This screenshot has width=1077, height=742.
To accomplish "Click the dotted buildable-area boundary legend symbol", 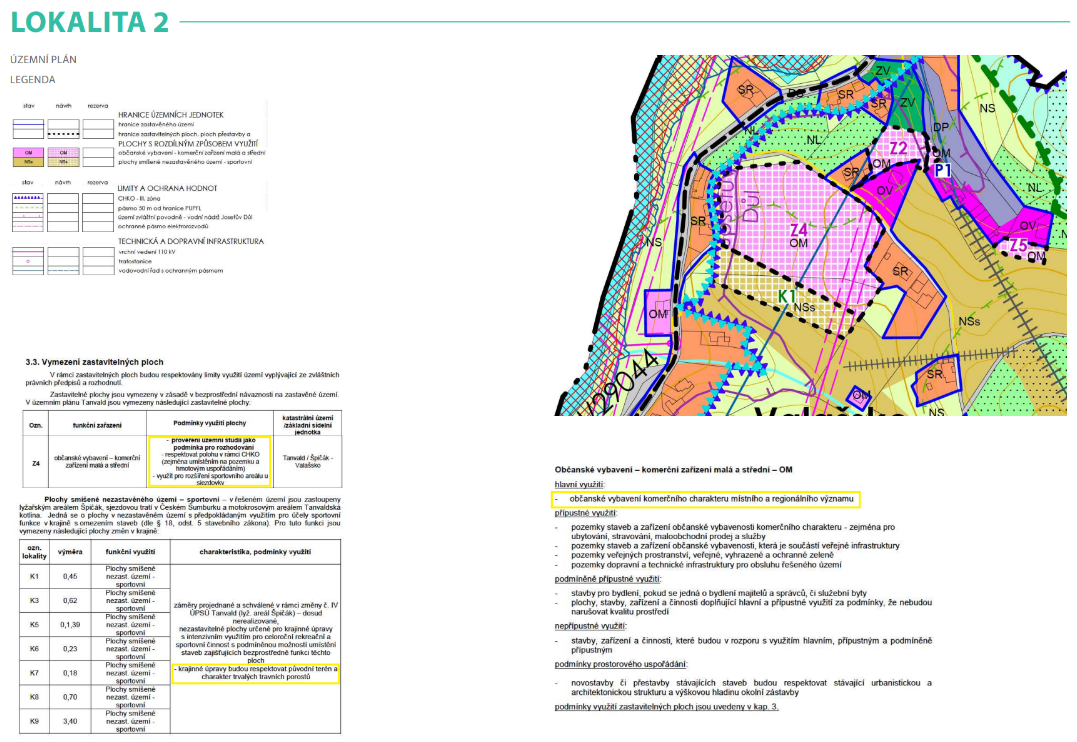I will point(62,133).
